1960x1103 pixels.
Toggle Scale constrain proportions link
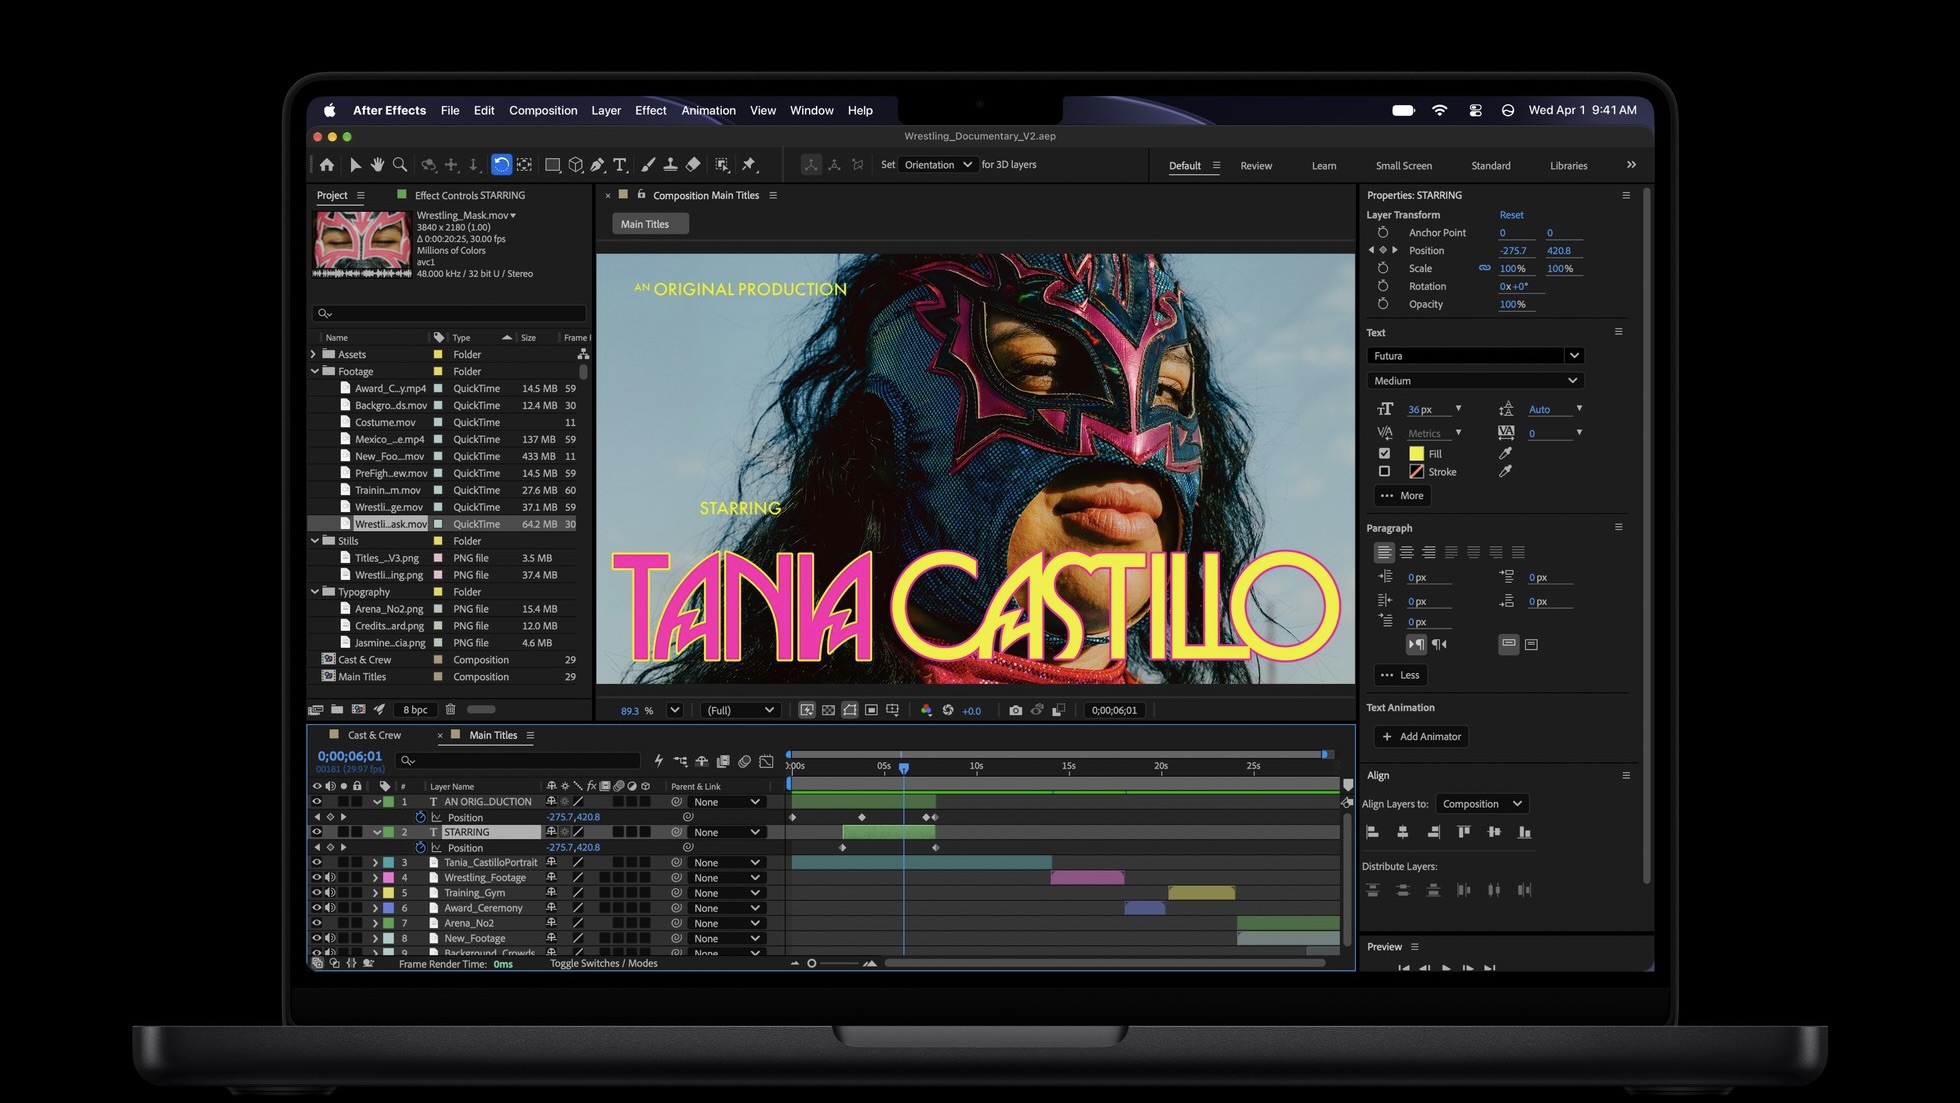1484,268
